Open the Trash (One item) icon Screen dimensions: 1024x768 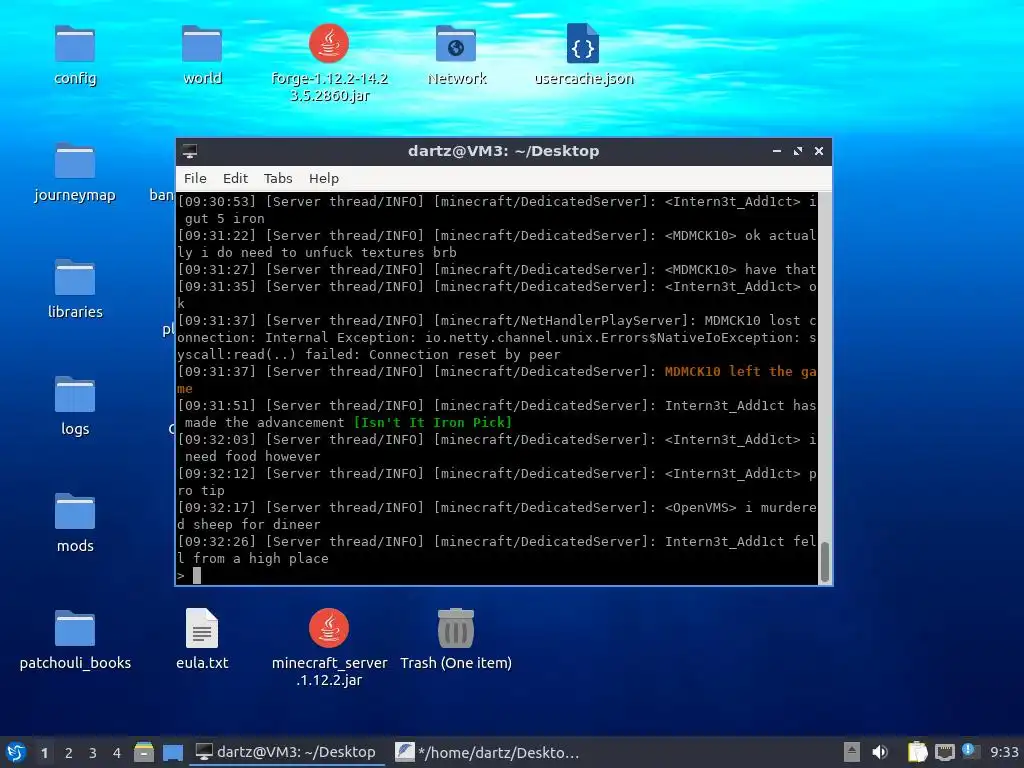click(456, 629)
